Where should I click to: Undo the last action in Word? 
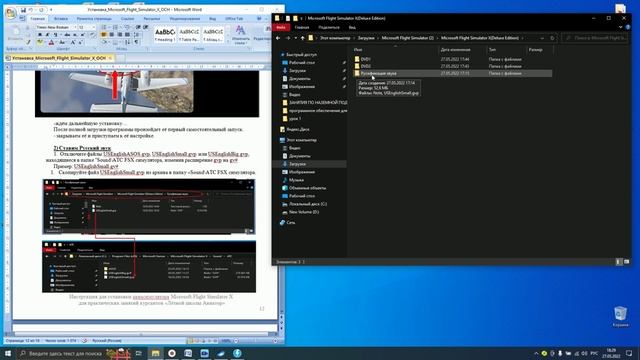pyautogui.click(x=31, y=10)
